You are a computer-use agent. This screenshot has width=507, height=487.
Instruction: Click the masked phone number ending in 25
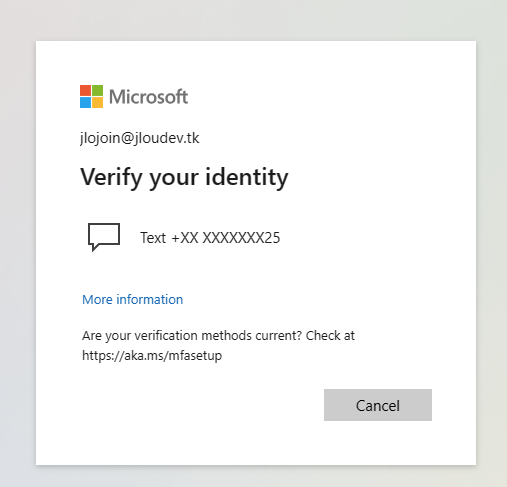226,238
